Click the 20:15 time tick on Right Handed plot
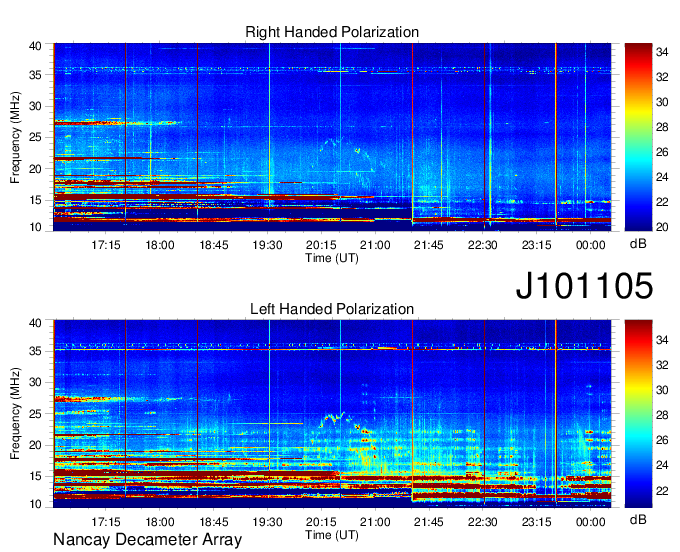 pyautogui.click(x=321, y=245)
